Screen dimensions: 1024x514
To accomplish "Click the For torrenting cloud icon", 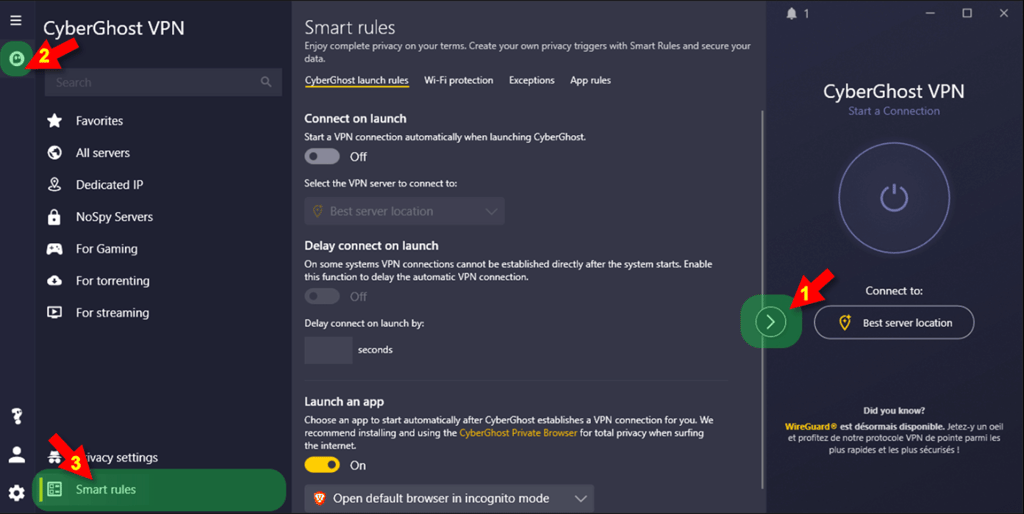I will [x=55, y=281].
